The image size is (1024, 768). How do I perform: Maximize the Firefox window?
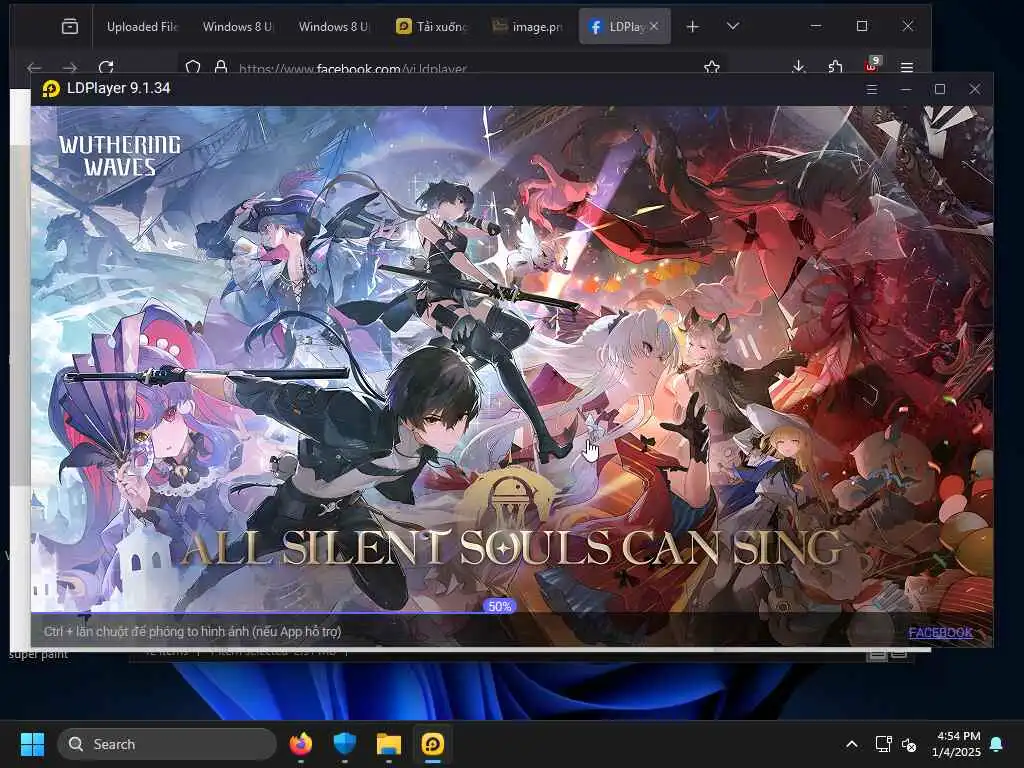[x=862, y=26]
